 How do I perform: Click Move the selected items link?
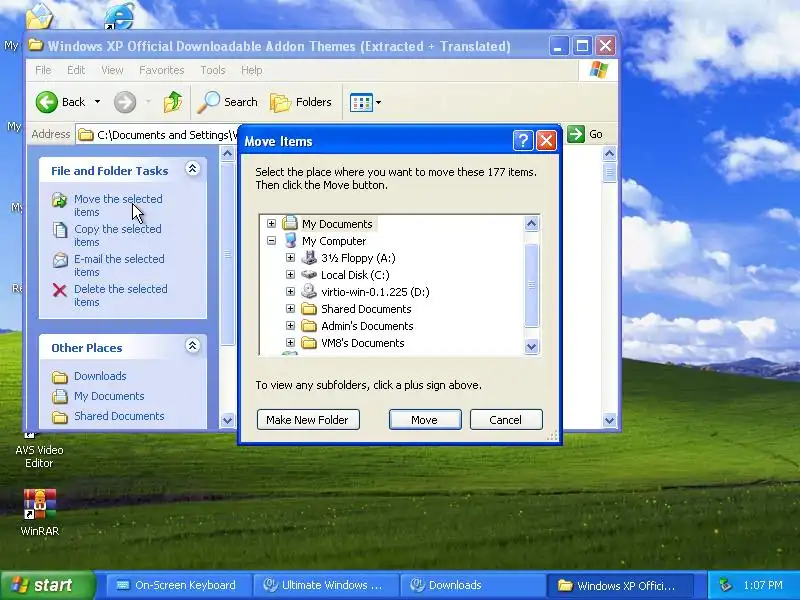click(x=118, y=205)
